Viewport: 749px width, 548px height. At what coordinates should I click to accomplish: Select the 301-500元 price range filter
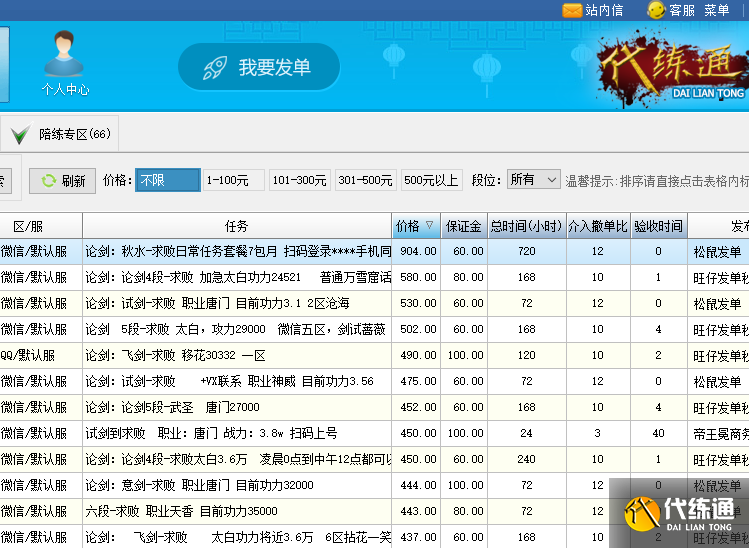366,180
